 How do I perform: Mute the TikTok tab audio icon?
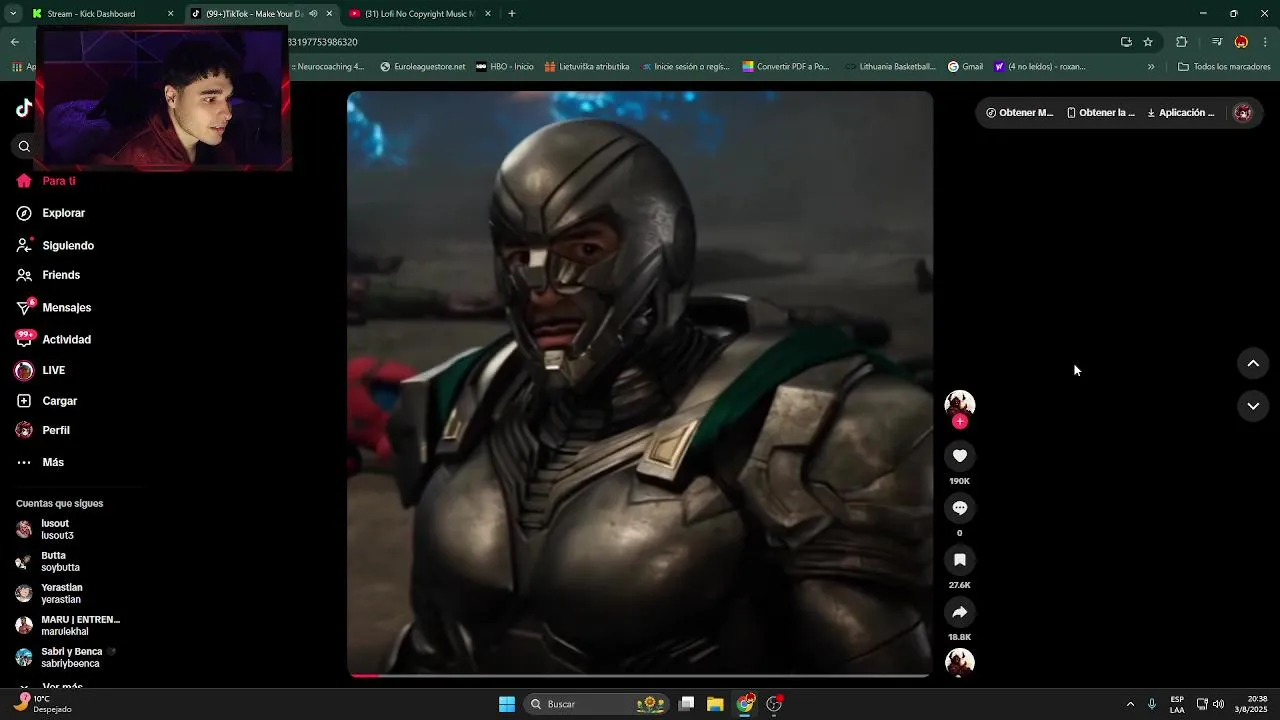[x=313, y=14]
